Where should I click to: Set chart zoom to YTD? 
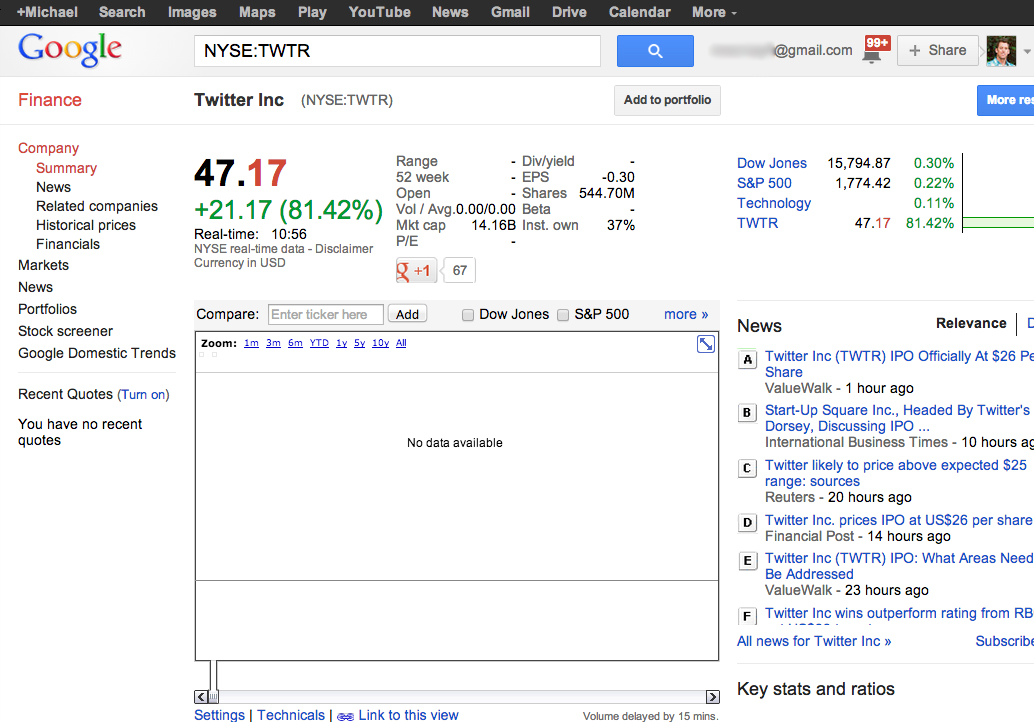319,343
